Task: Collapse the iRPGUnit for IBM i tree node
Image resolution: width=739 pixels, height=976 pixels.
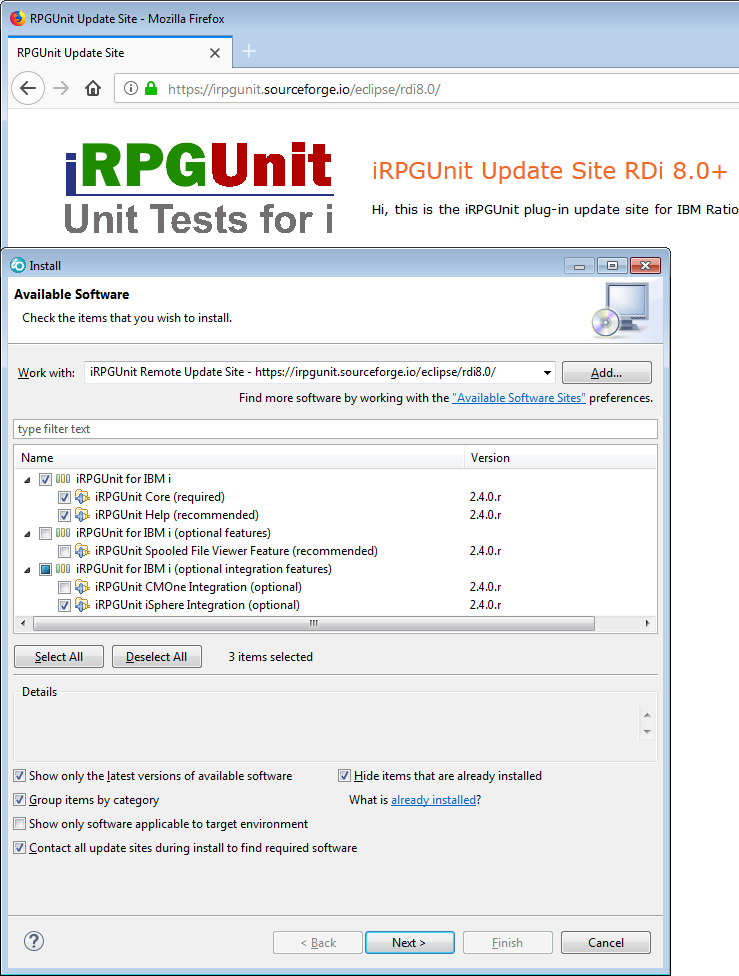Action: click(27, 480)
